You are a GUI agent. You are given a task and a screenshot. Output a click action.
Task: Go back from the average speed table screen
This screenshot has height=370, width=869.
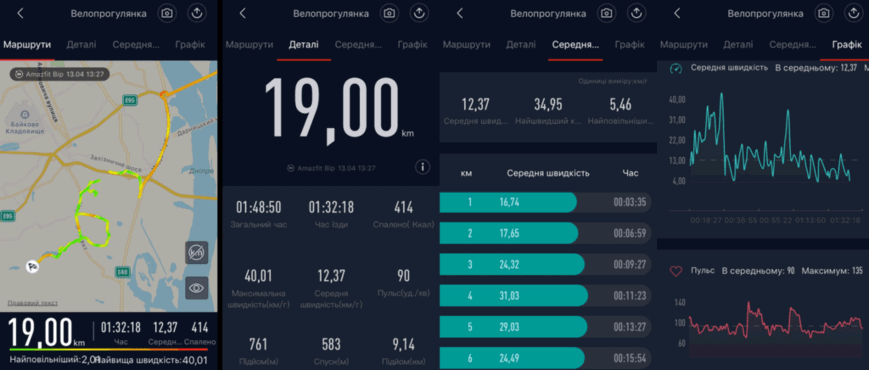pos(459,13)
